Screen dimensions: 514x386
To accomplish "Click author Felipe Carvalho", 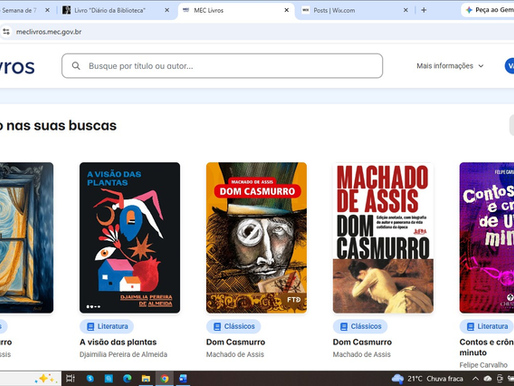I will (483, 365).
